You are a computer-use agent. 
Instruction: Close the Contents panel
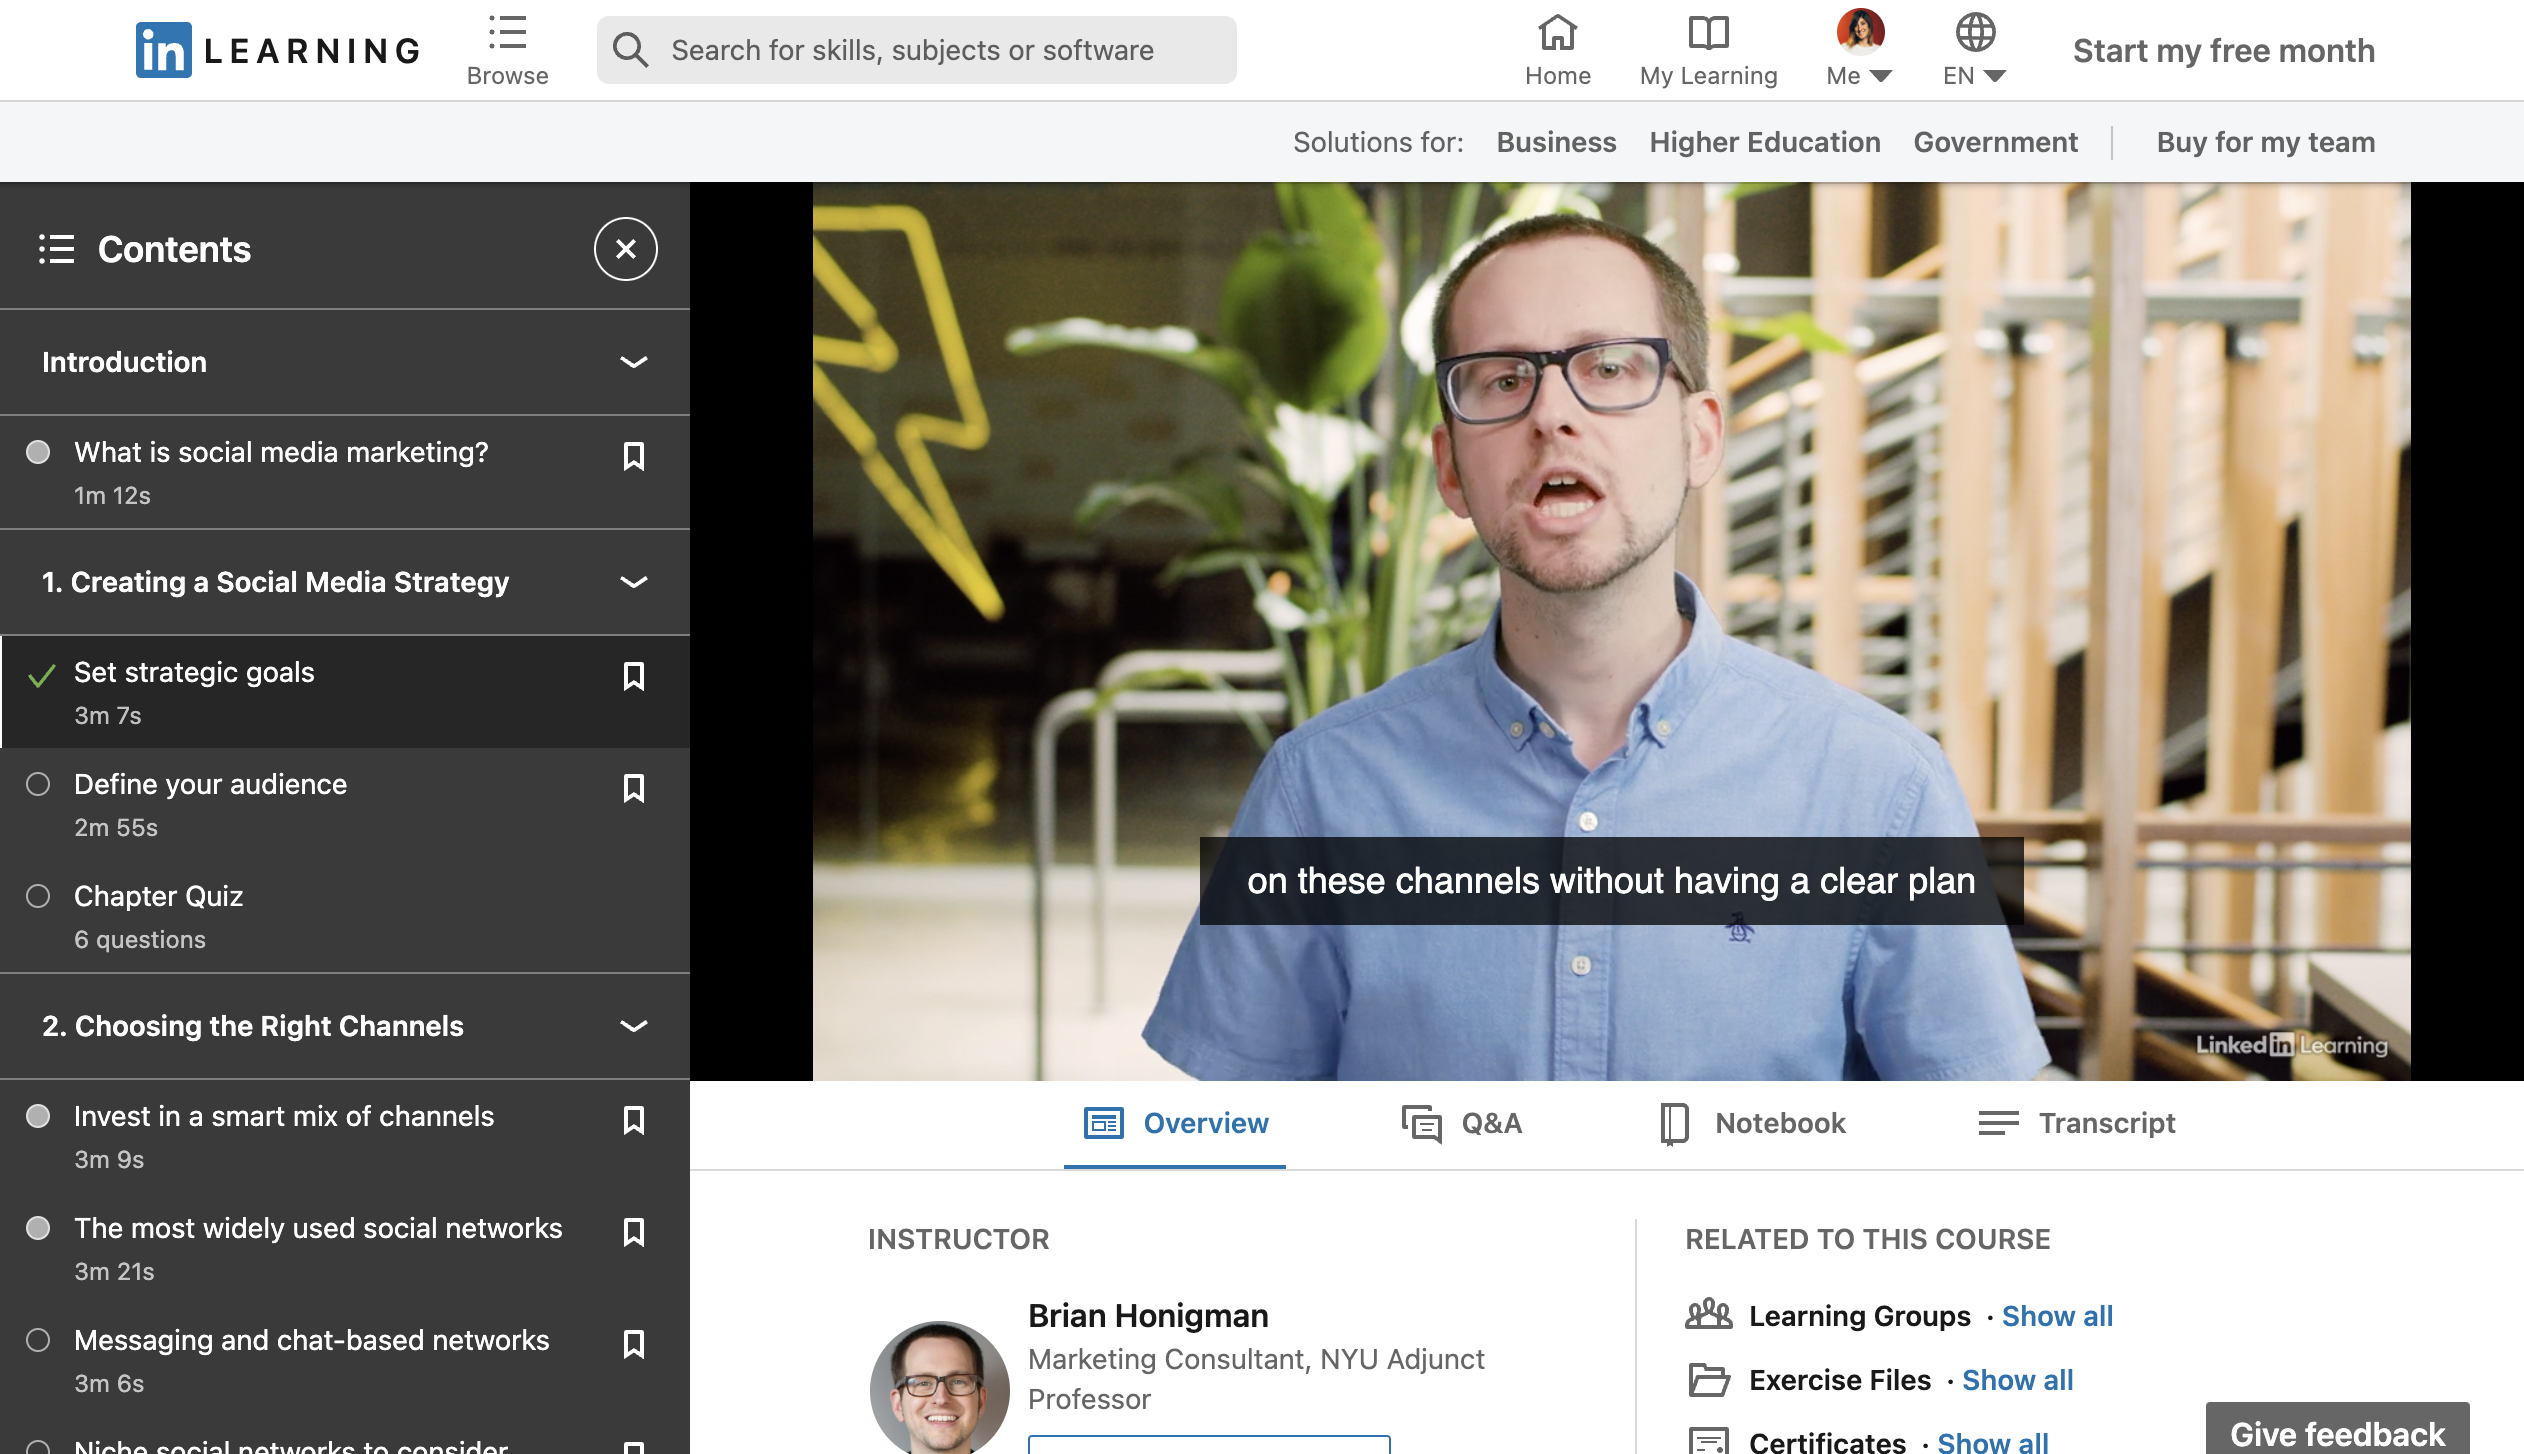click(625, 249)
